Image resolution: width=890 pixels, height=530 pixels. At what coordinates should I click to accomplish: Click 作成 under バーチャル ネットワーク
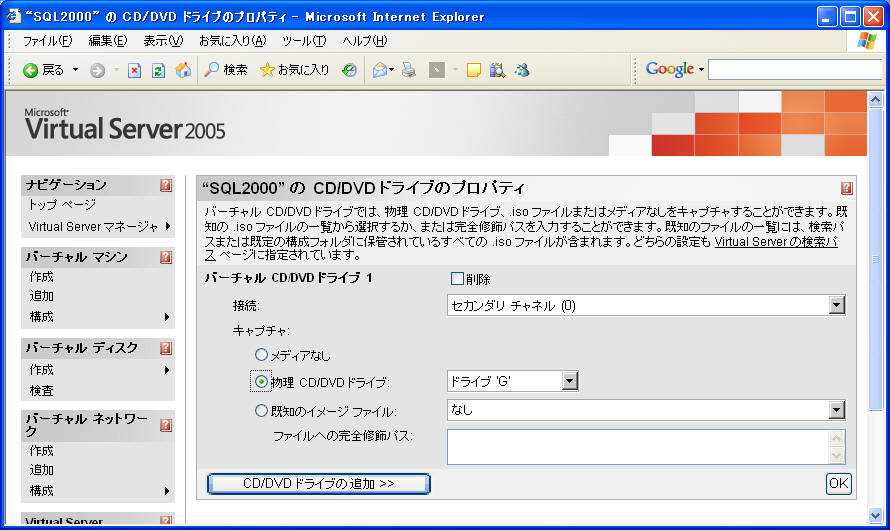[41, 451]
